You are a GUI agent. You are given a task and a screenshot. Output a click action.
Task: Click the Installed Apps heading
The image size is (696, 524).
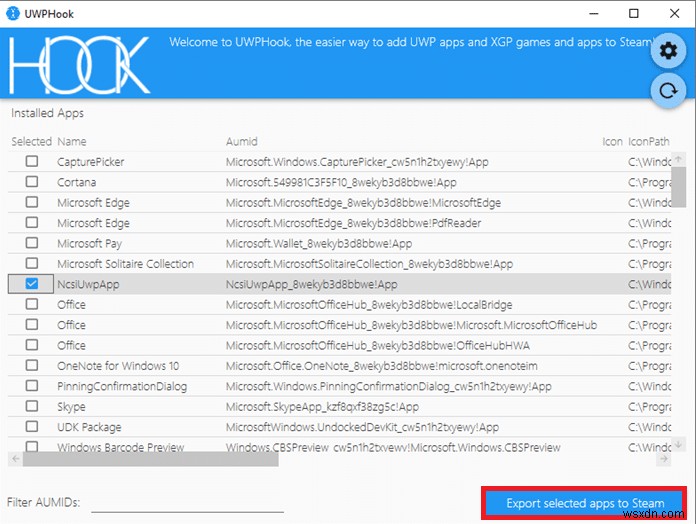(x=47, y=113)
